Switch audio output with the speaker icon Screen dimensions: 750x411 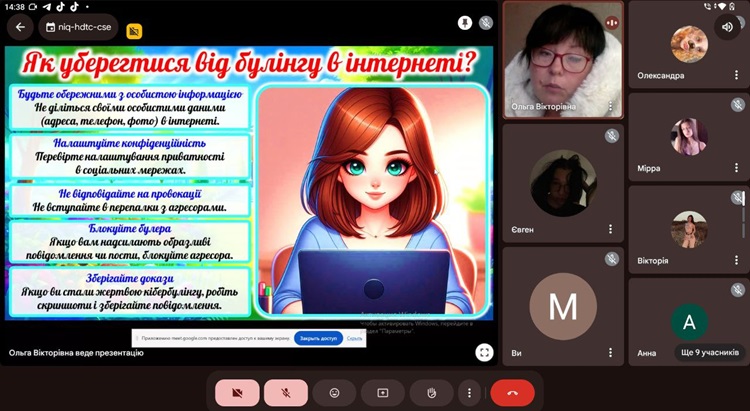click(725, 27)
